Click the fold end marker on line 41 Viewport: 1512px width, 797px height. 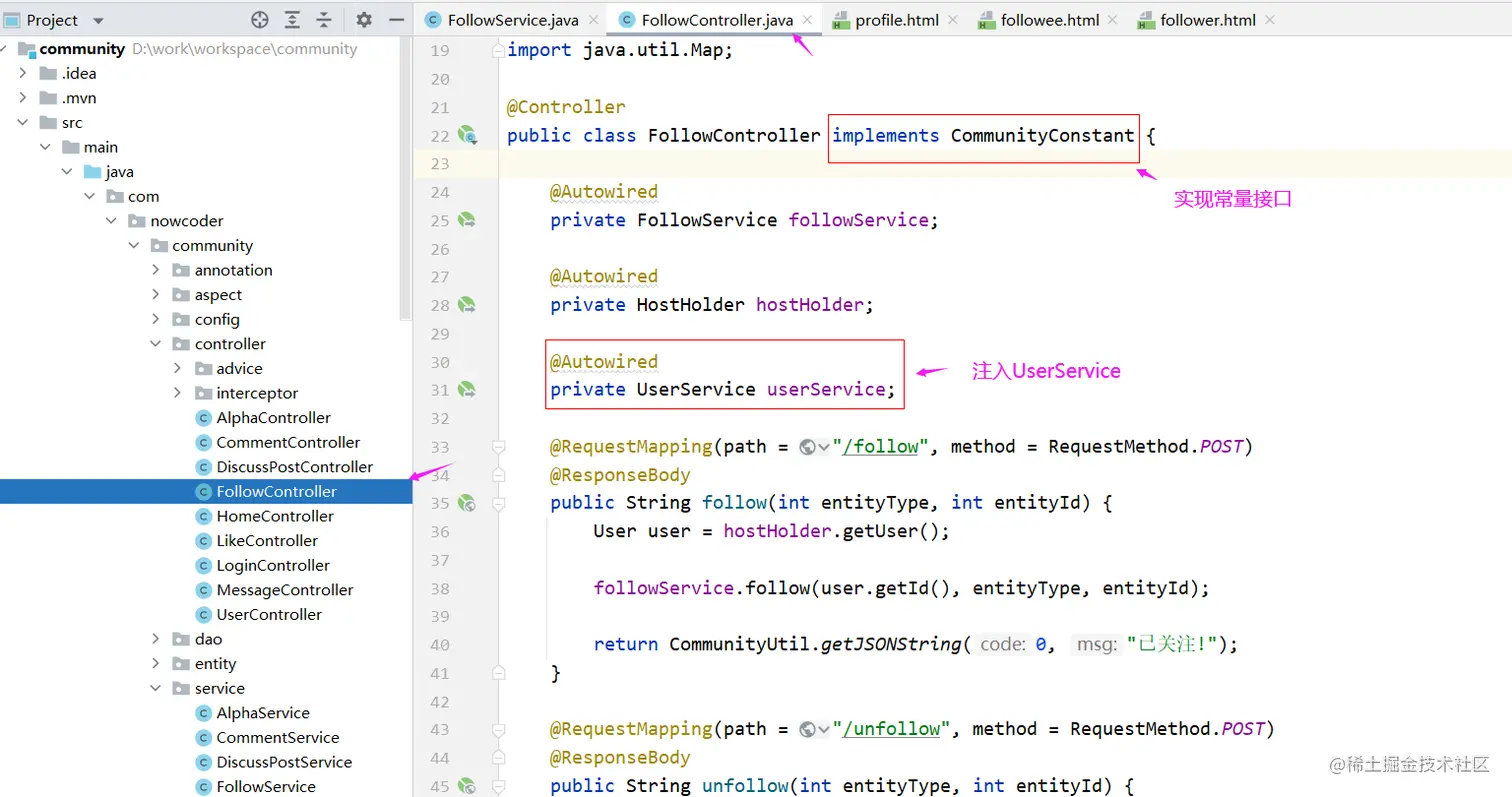pos(499,673)
